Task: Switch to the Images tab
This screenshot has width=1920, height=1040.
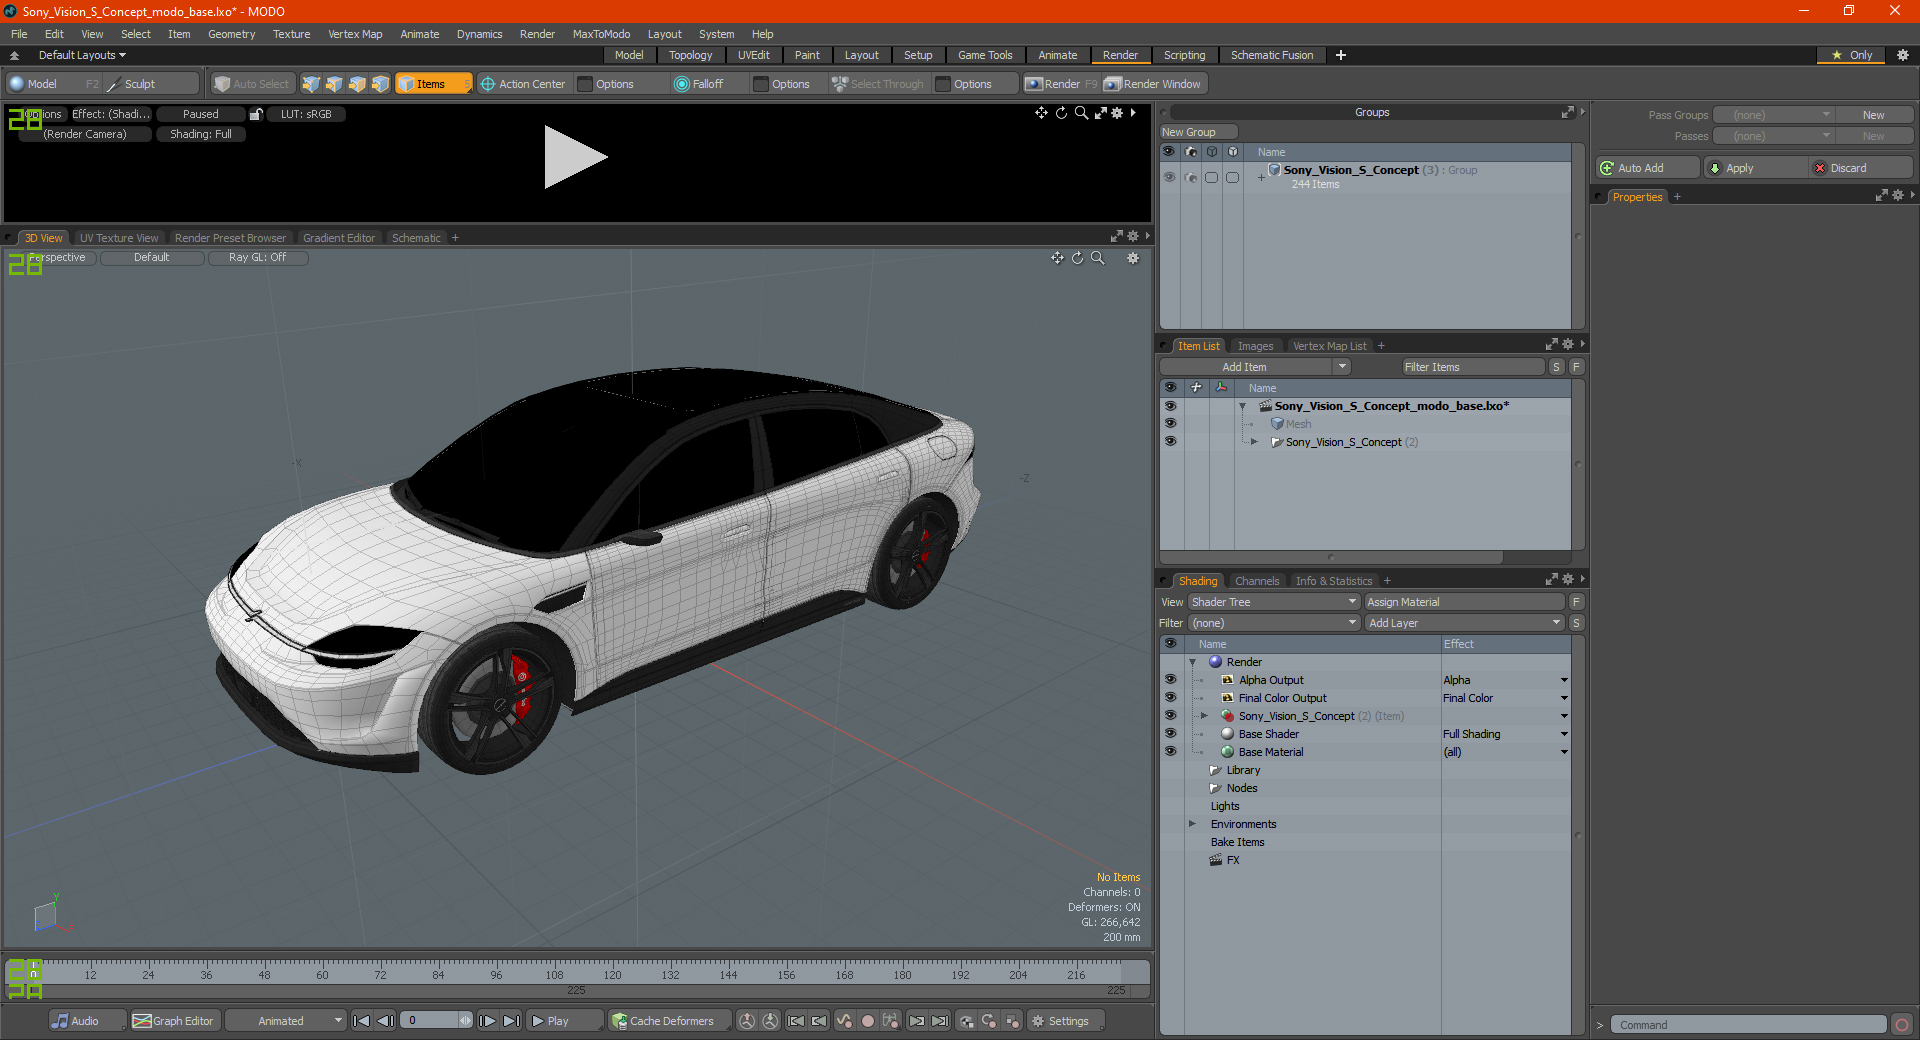Action: tap(1255, 346)
